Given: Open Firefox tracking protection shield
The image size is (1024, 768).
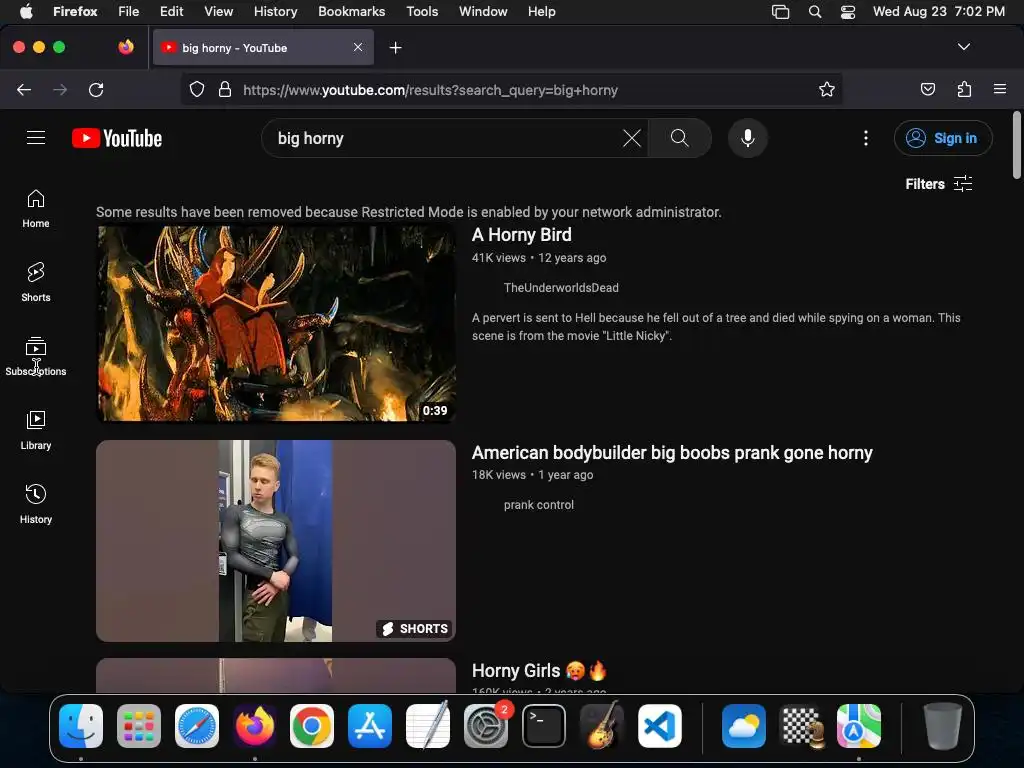Looking at the screenshot, I should pos(197,89).
